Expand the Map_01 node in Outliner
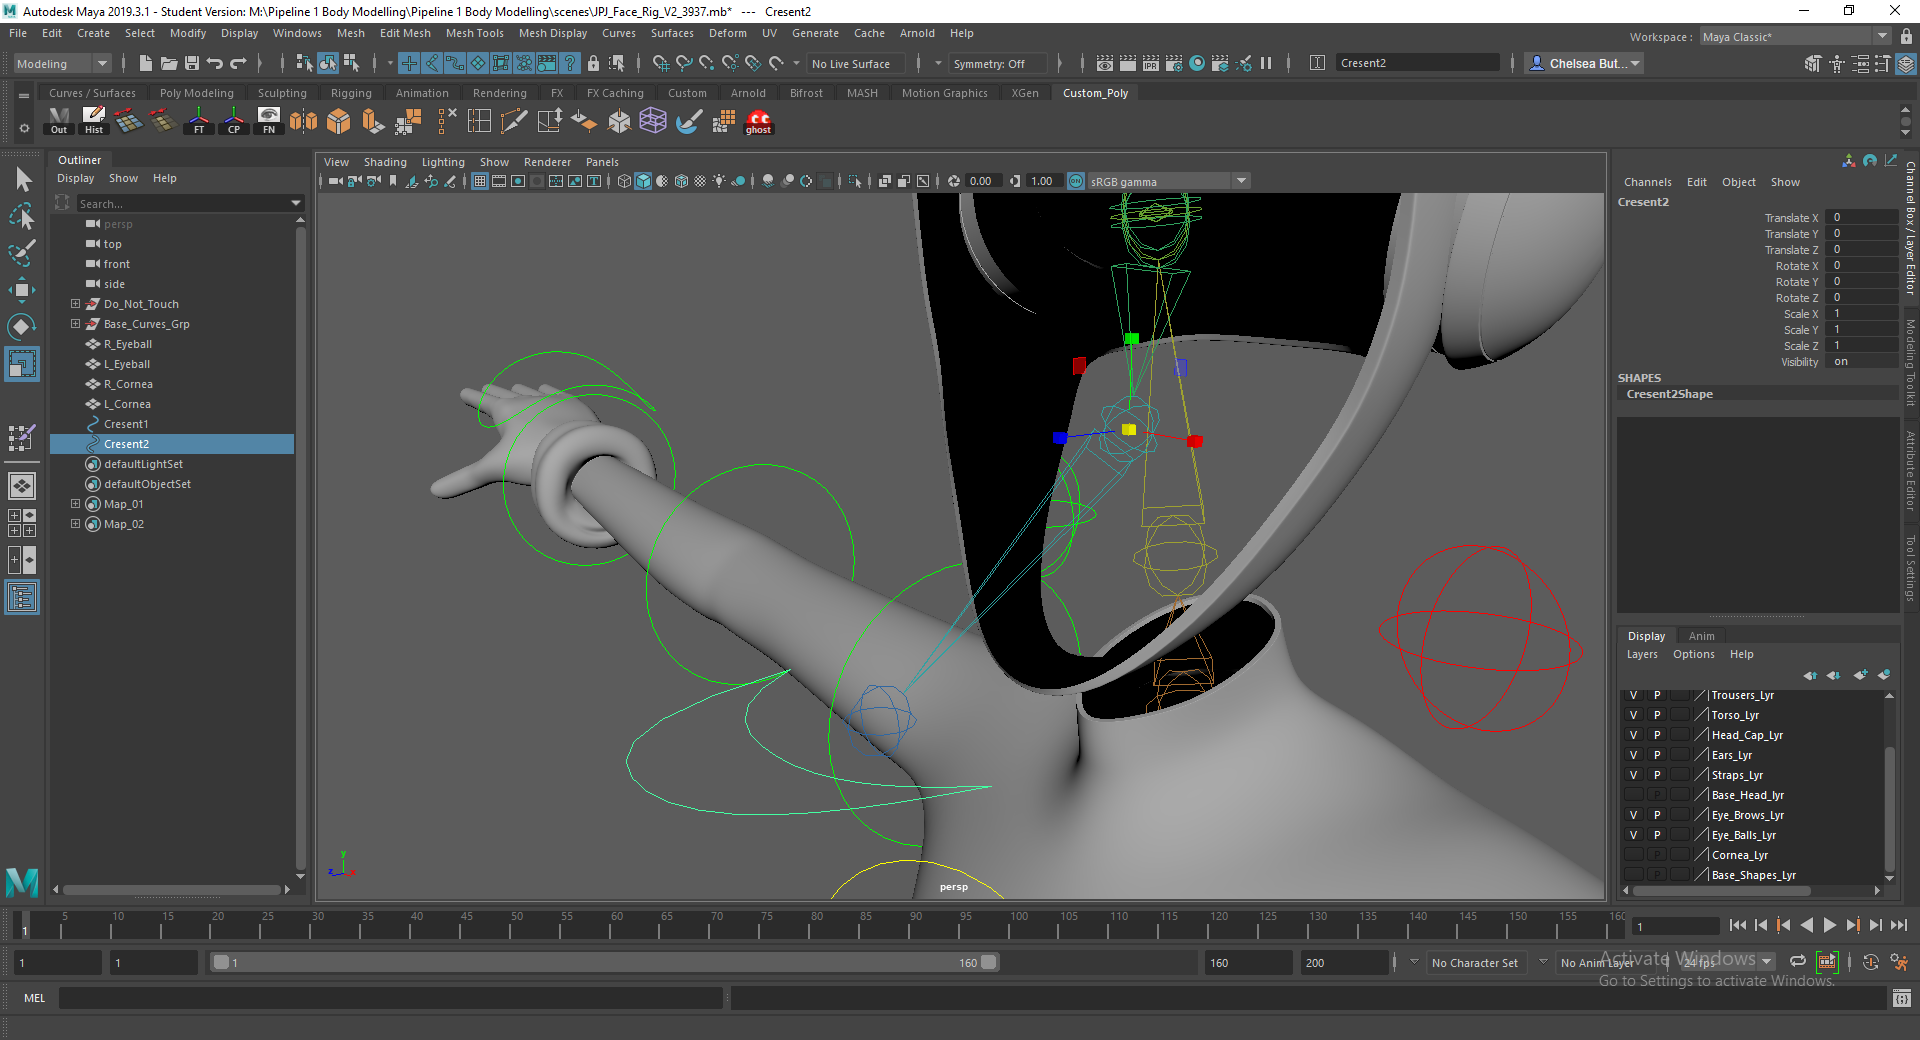 tap(75, 504)
